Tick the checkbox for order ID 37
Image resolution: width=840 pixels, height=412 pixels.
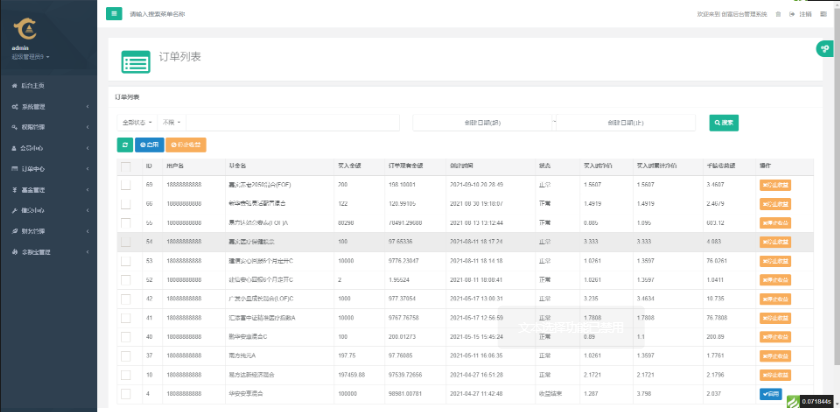pos(126,356)
